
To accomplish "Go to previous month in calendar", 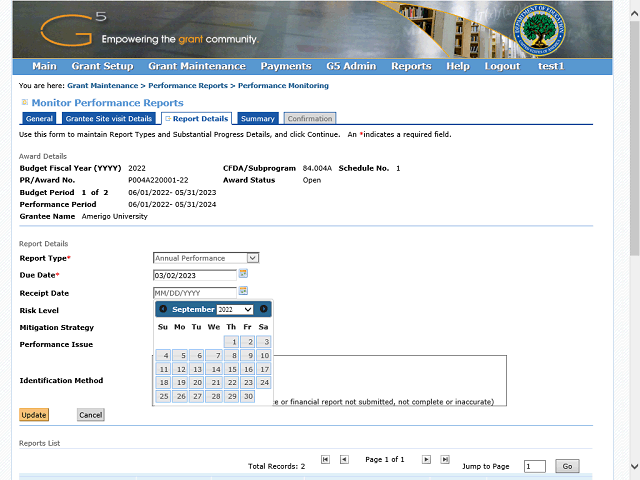I will [x=163, y=309].
